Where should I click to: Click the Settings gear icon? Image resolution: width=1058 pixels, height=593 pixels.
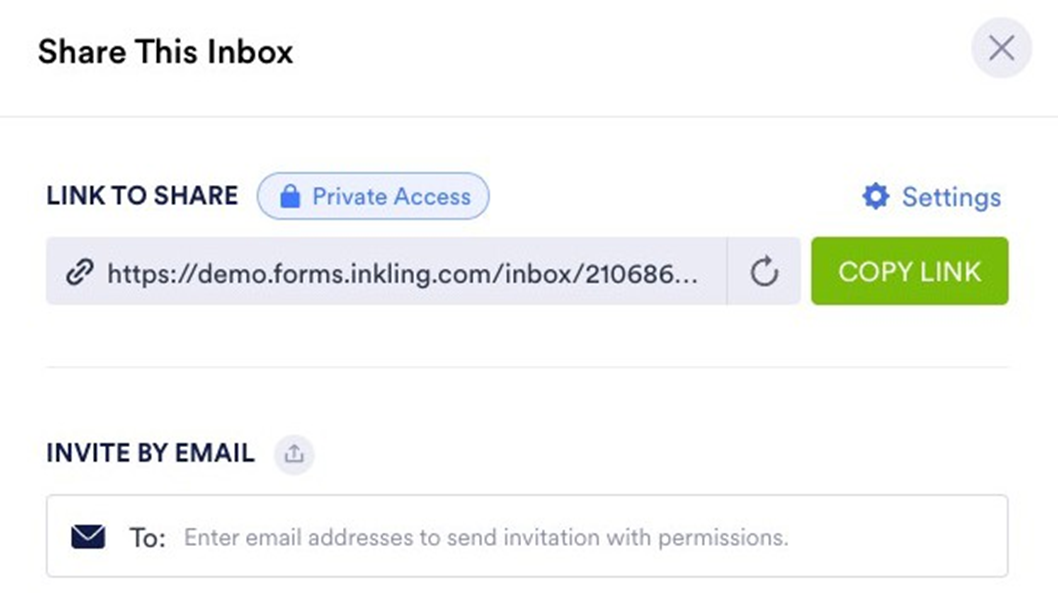click(876, 196)
